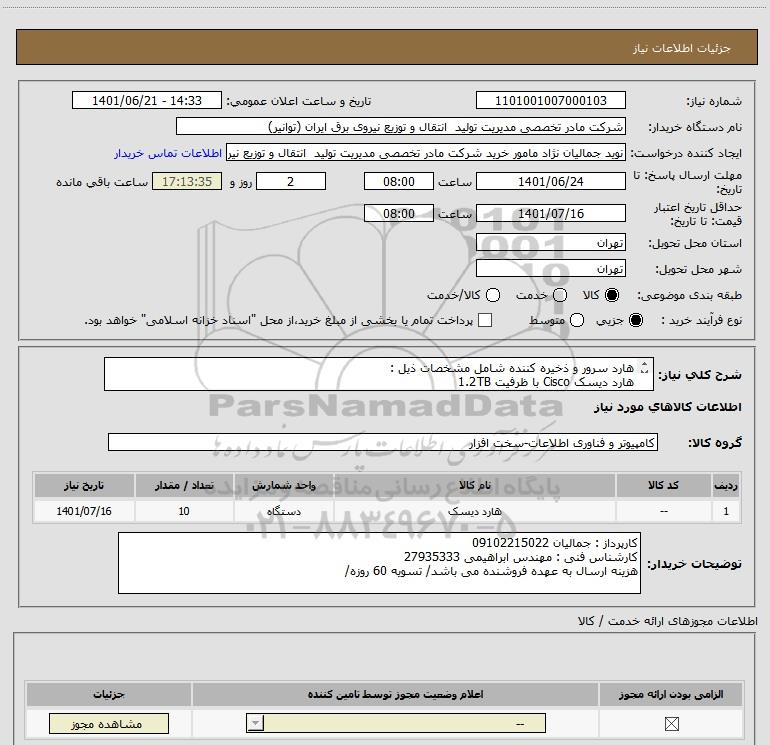Open اطلاعات تماس خریدار link
The image size is (770, 745).
click(x=168, y=153)
